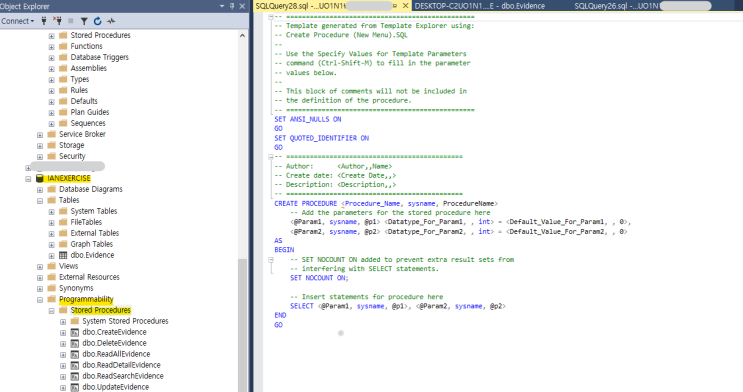The height and width of the screenshot is (392, 743).
Task: Open the Connect dropdown in Object Explorer
Action: (18, 21)
